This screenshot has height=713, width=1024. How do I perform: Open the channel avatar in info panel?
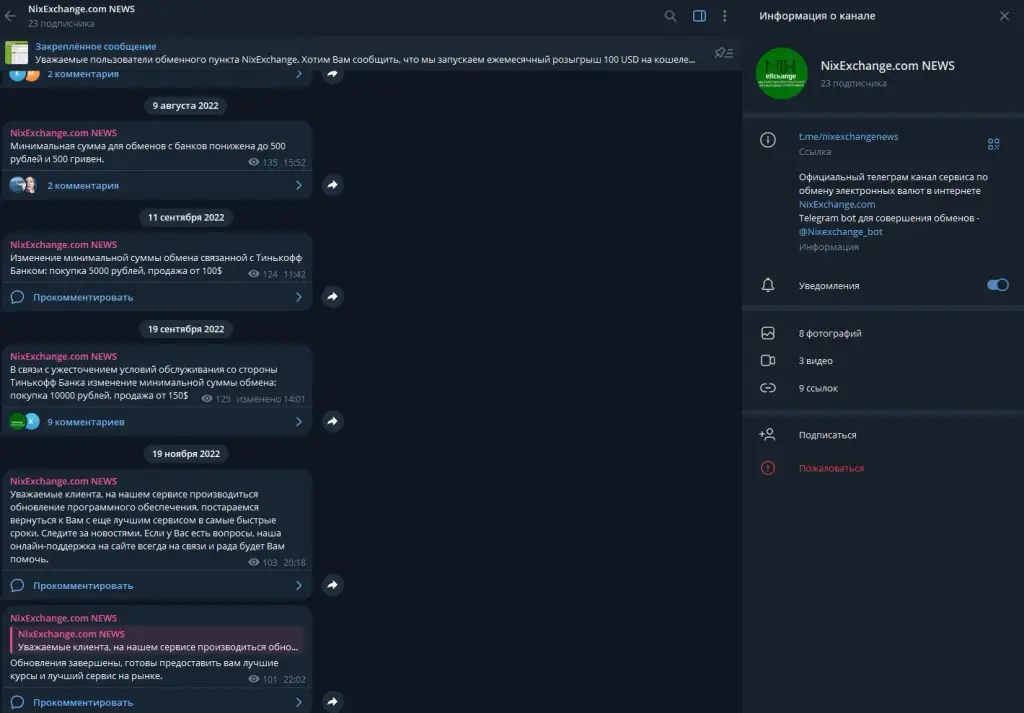(781, 73)
